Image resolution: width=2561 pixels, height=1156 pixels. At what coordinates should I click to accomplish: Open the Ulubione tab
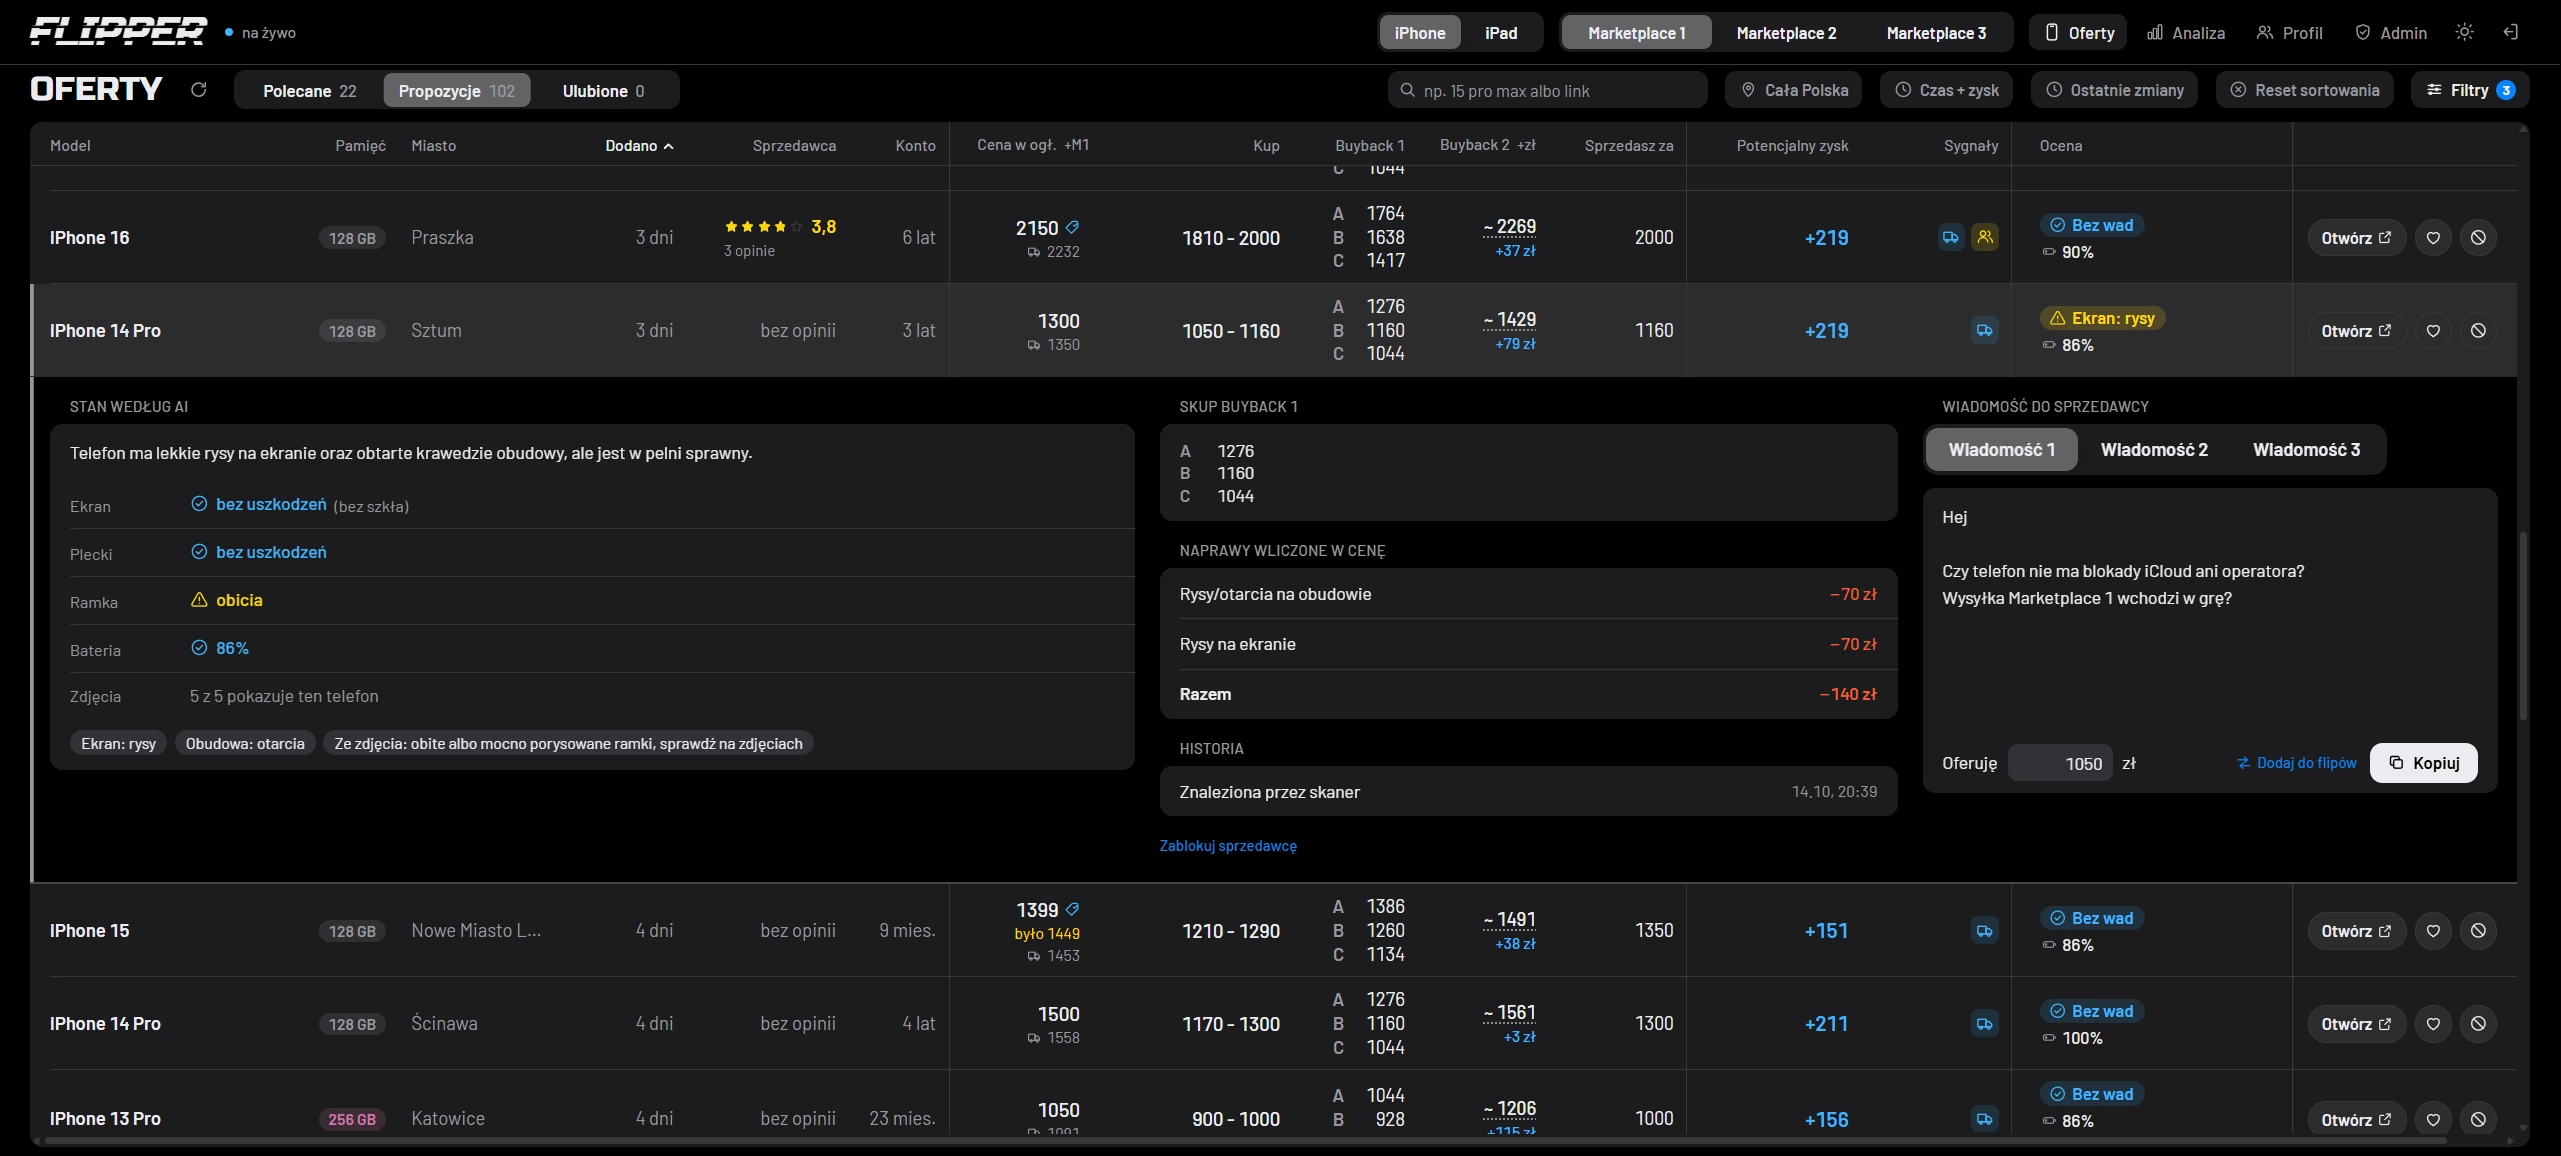(x=603, y=91)
